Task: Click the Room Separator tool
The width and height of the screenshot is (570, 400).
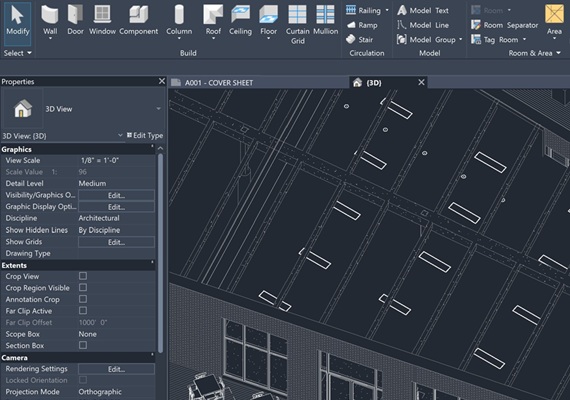Action: [505, 25]
